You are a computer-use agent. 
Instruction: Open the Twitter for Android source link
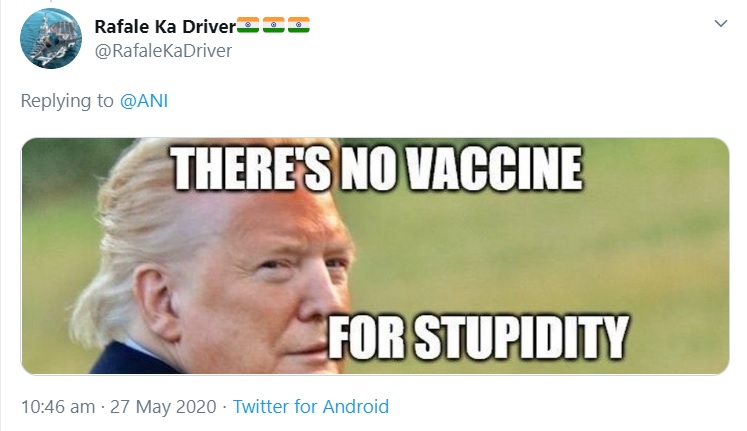coord(311,407)
